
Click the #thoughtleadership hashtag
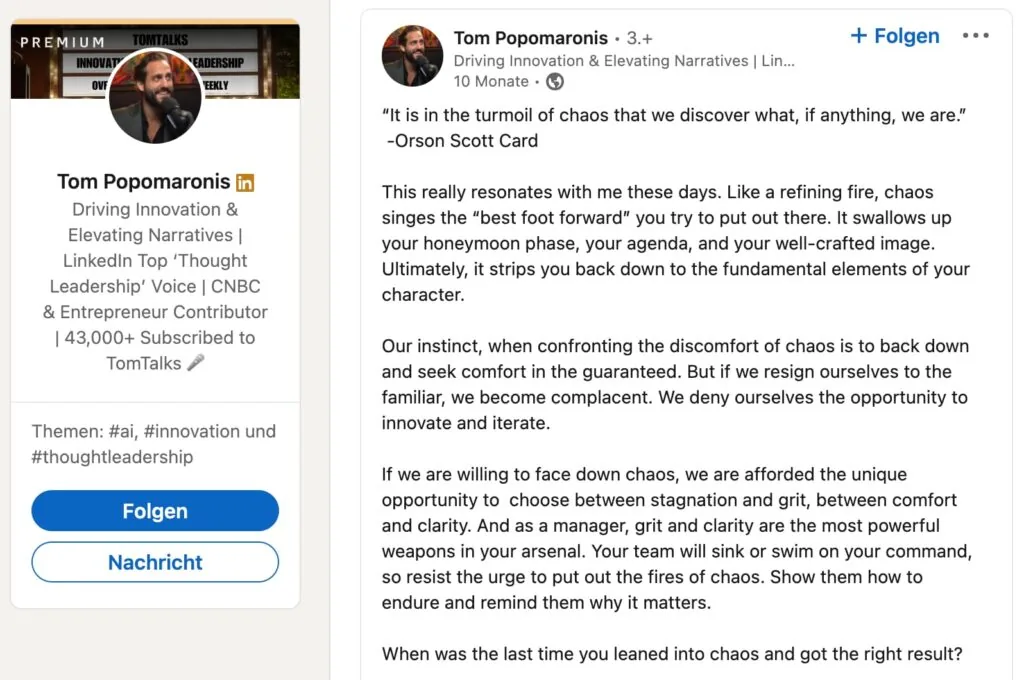[112, 457]
